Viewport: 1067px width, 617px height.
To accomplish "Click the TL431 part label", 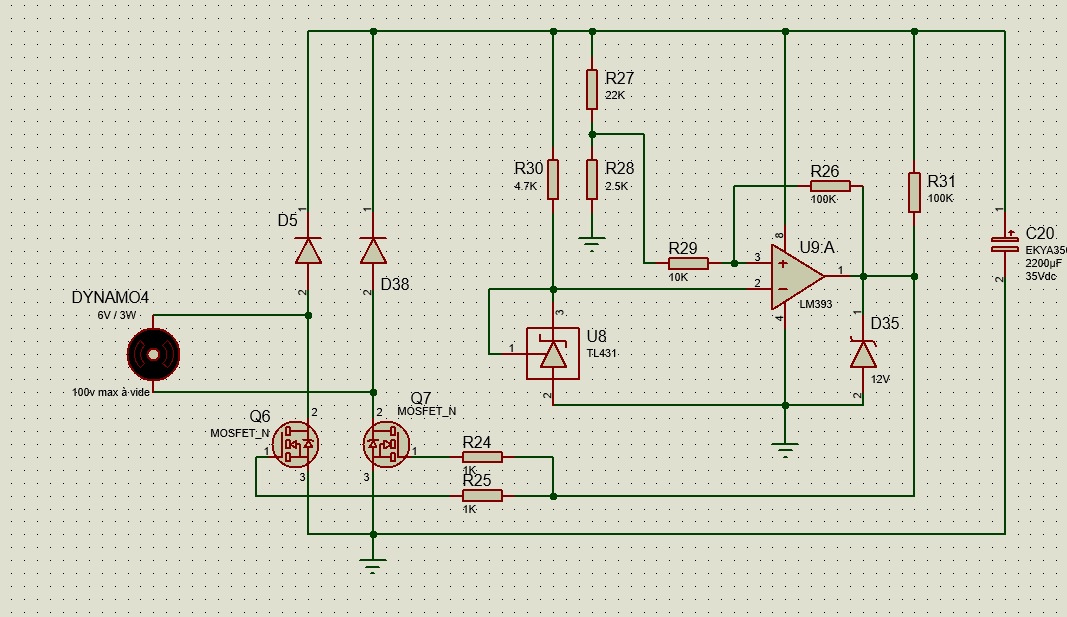I will [x=602, y=353].
